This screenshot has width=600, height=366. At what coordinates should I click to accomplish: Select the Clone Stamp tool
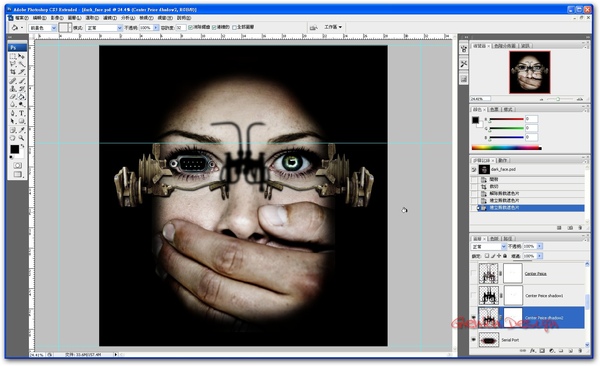13,88
